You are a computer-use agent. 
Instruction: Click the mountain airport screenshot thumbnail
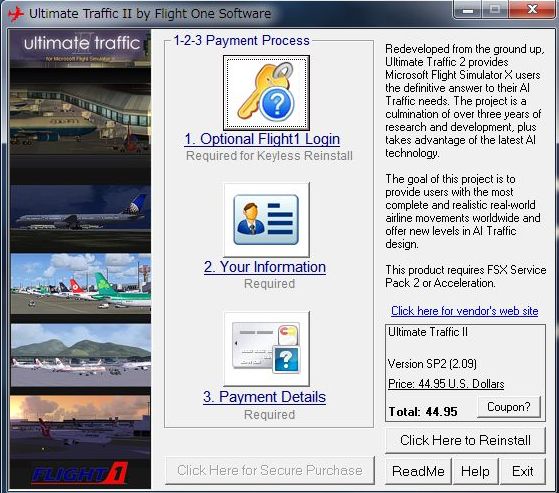(x=81, y=355)
